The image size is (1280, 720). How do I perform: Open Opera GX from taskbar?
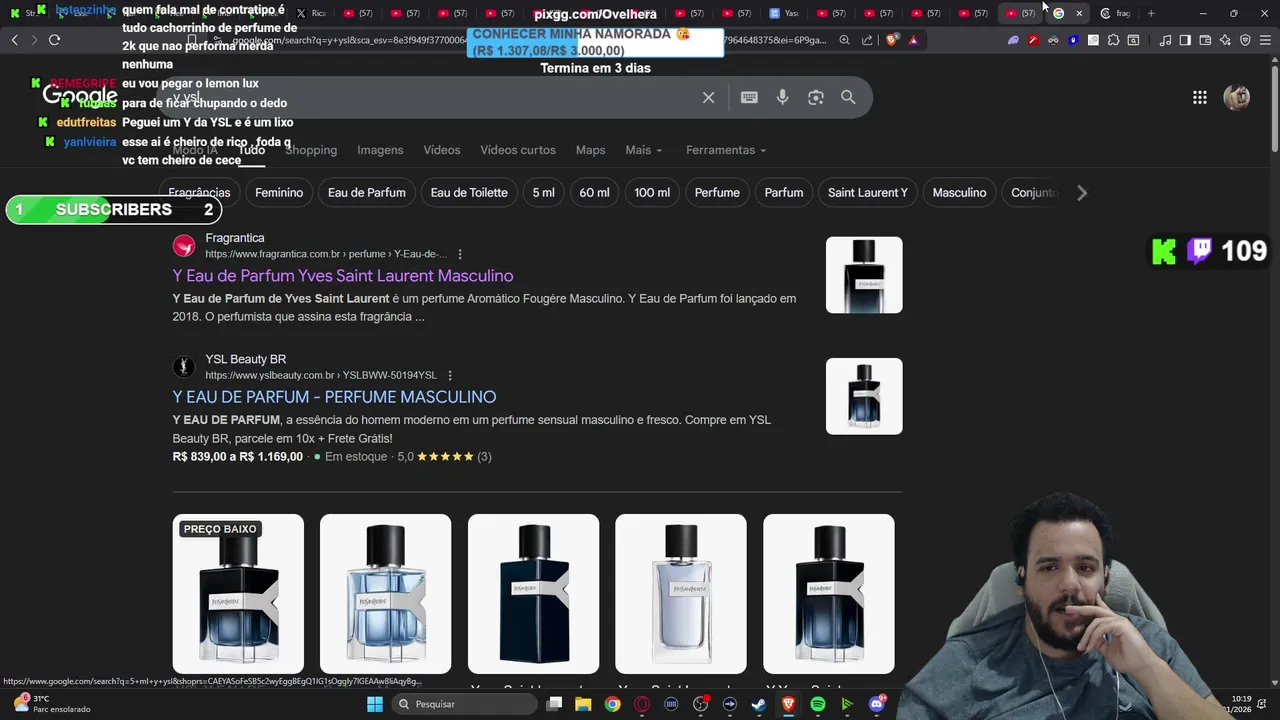[642, 704]
